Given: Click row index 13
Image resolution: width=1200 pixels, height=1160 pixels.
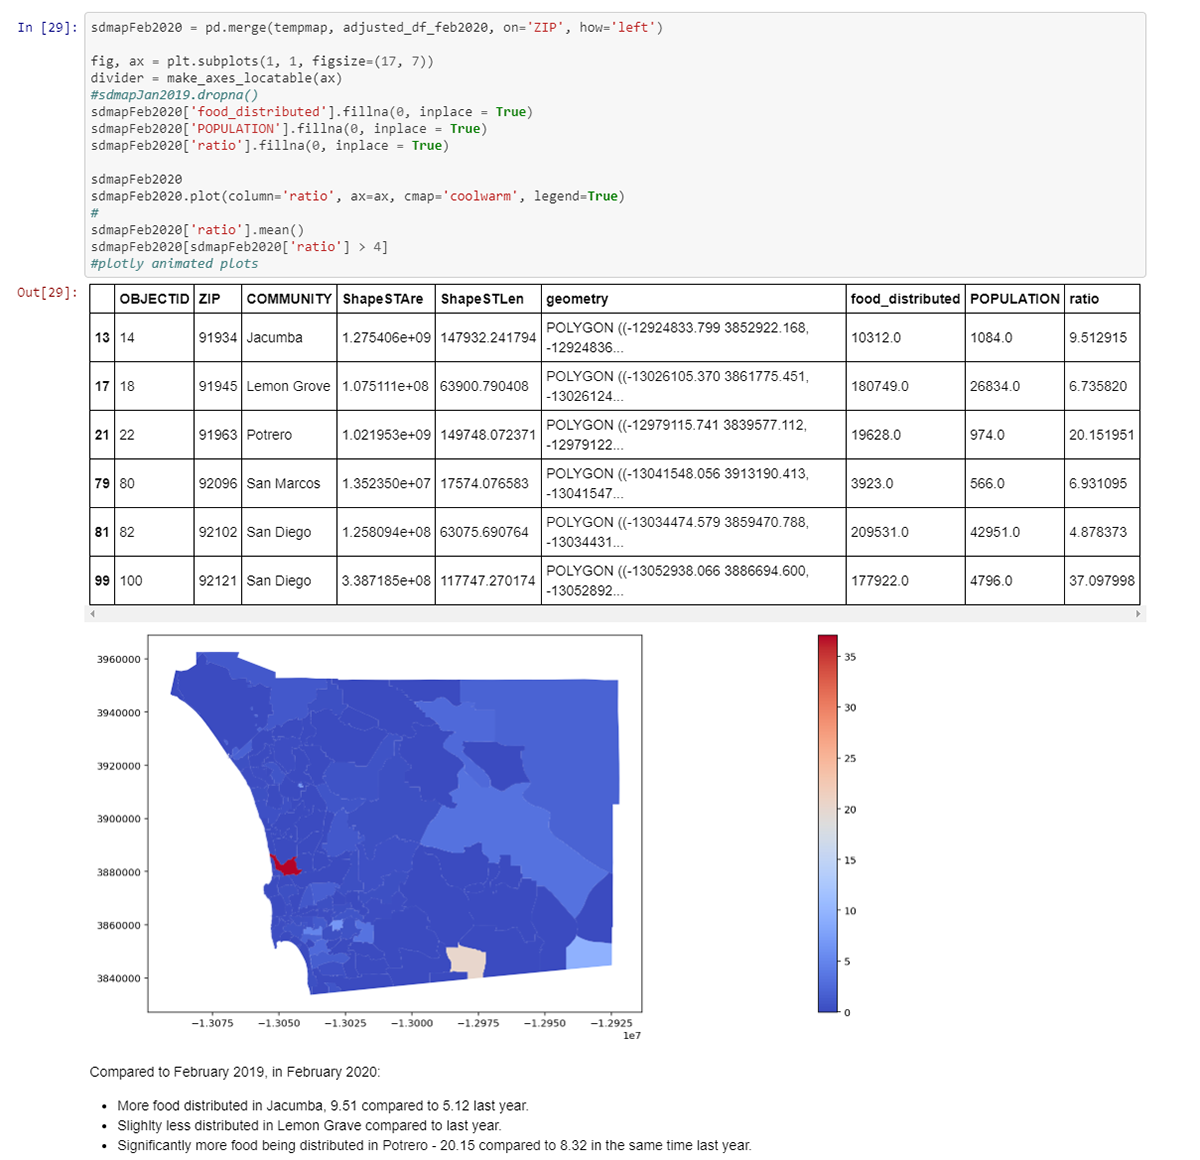Looking at the screenshot, I should point(102,337).
